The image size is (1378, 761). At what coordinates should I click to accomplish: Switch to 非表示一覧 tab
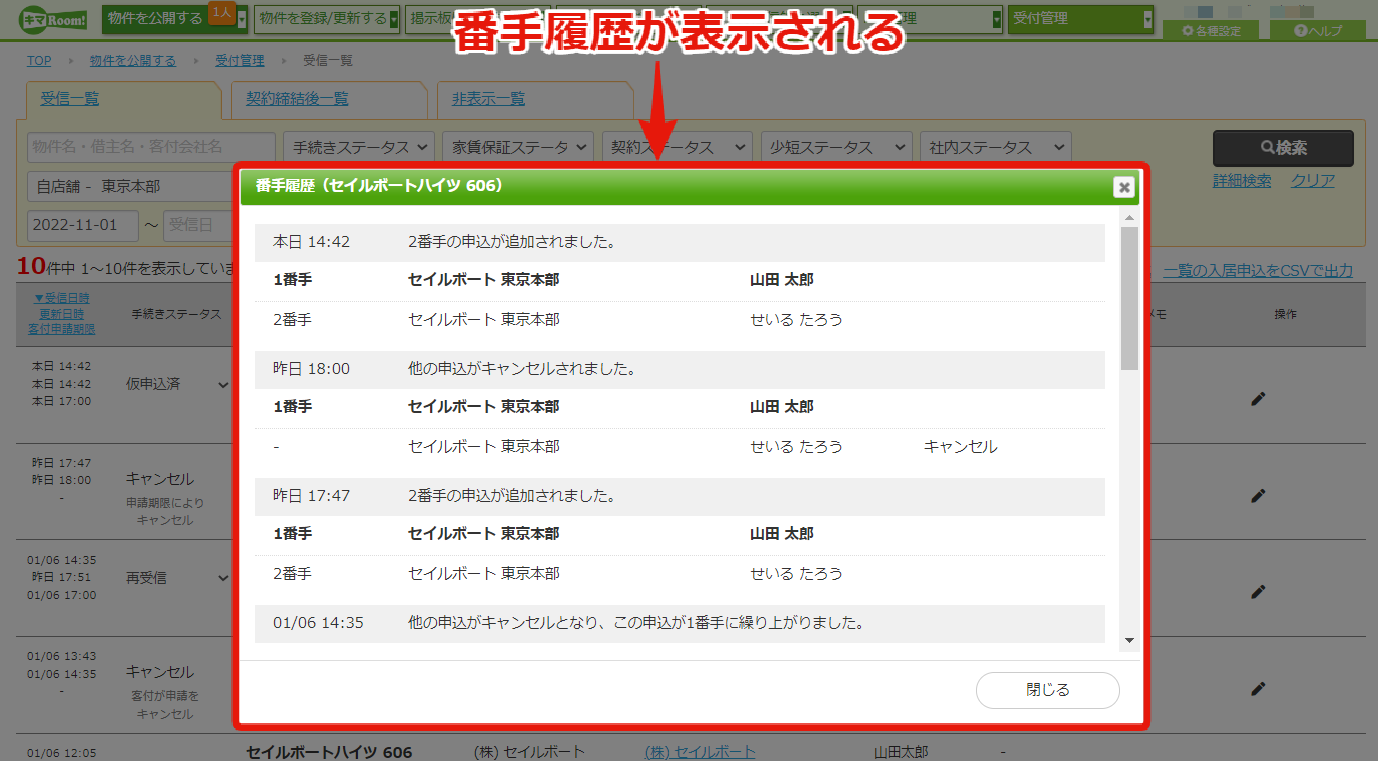point(488,99)
